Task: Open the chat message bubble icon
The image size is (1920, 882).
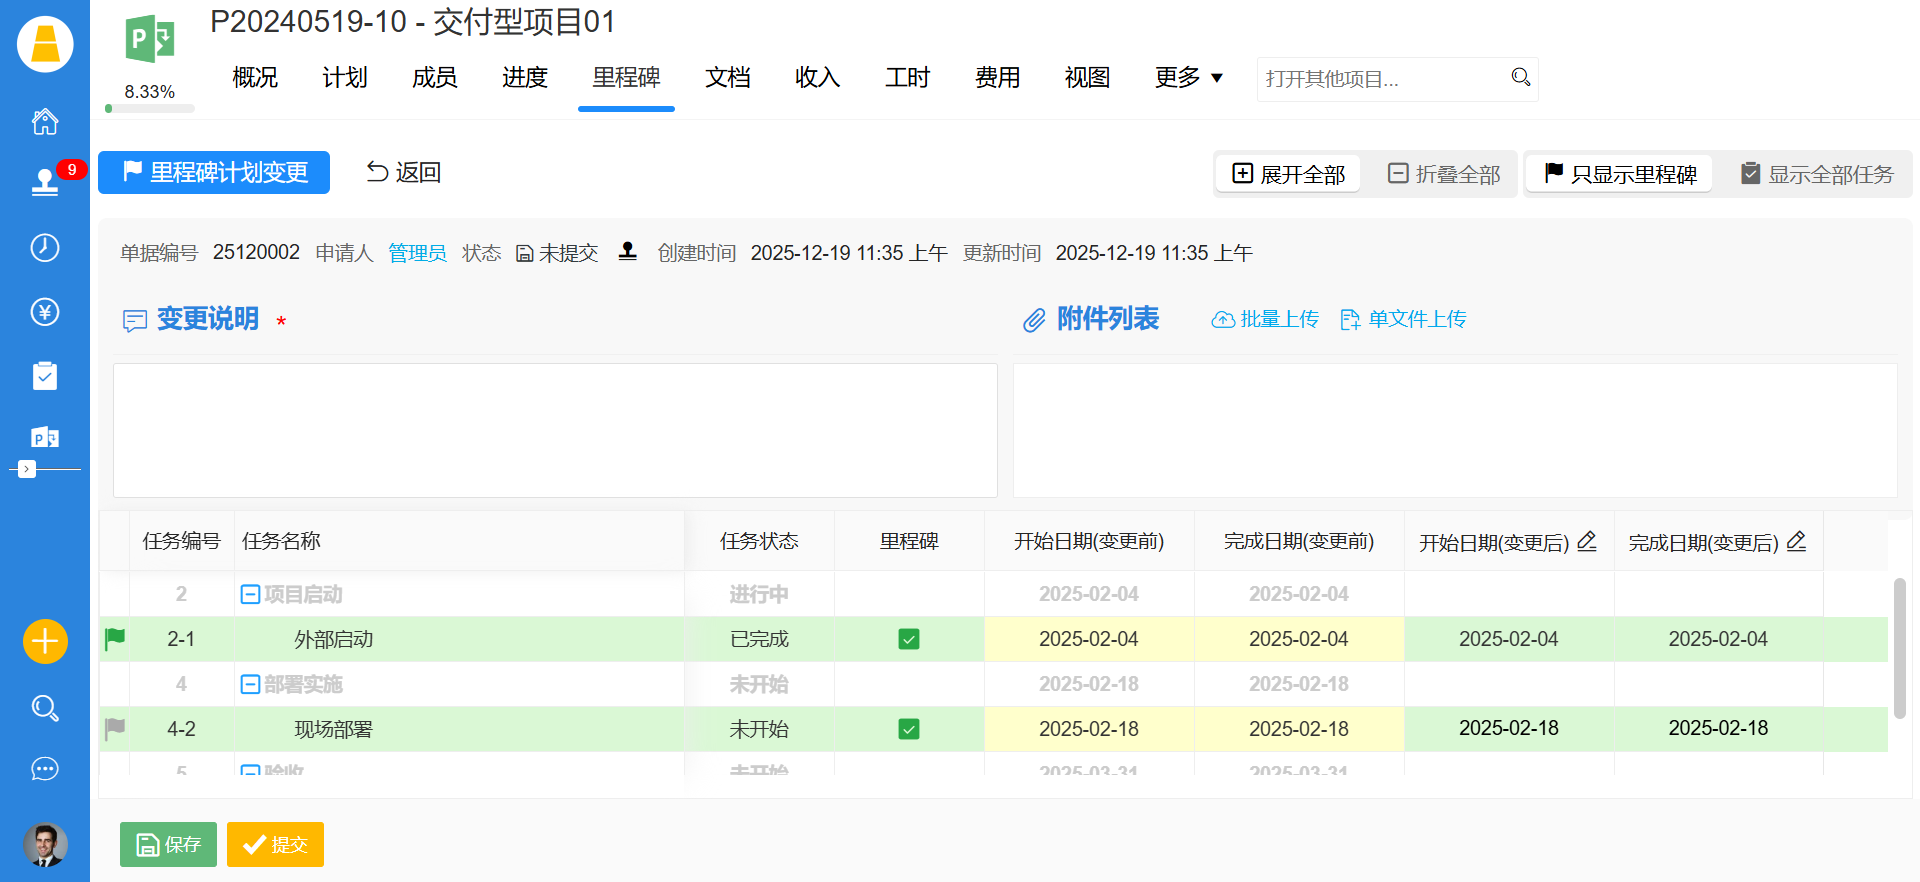Action: (45, 769)
